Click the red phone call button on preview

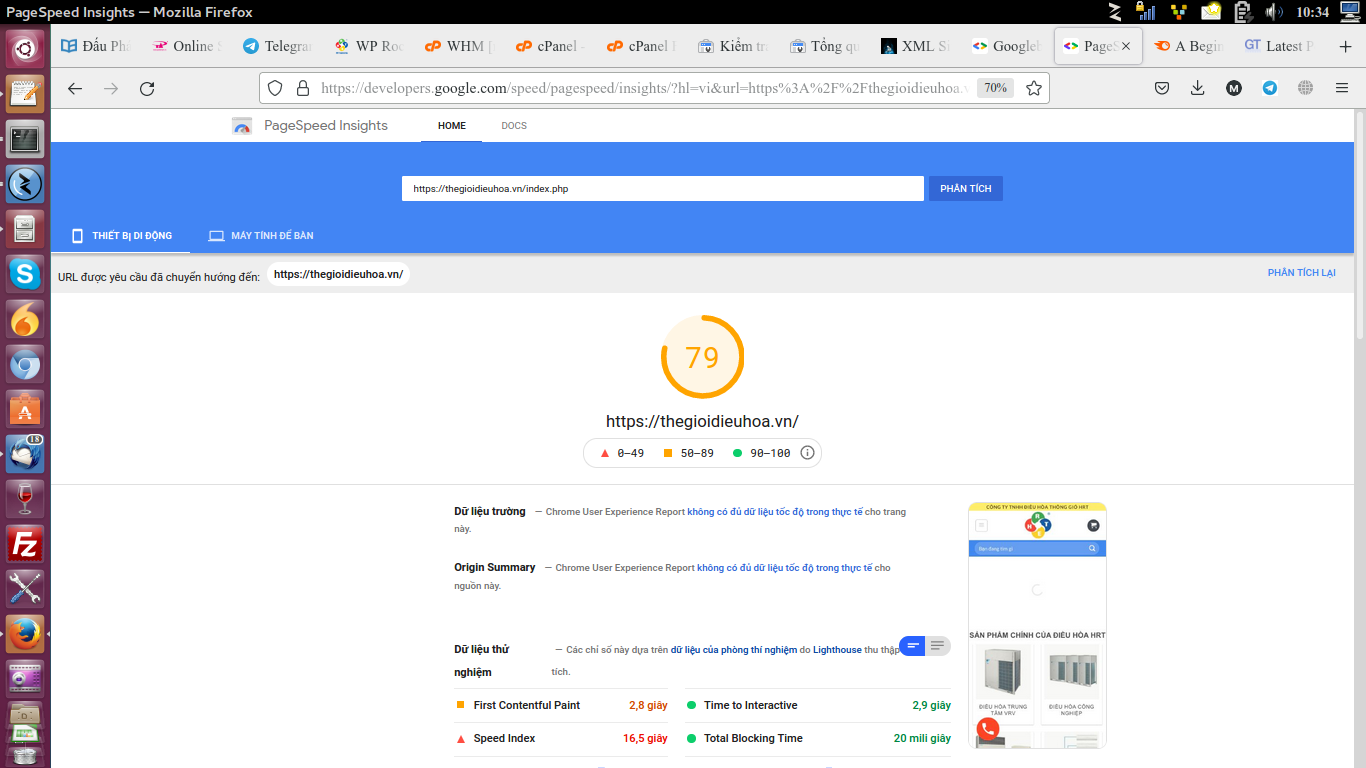pyautogui.click(x=988, y=729)
